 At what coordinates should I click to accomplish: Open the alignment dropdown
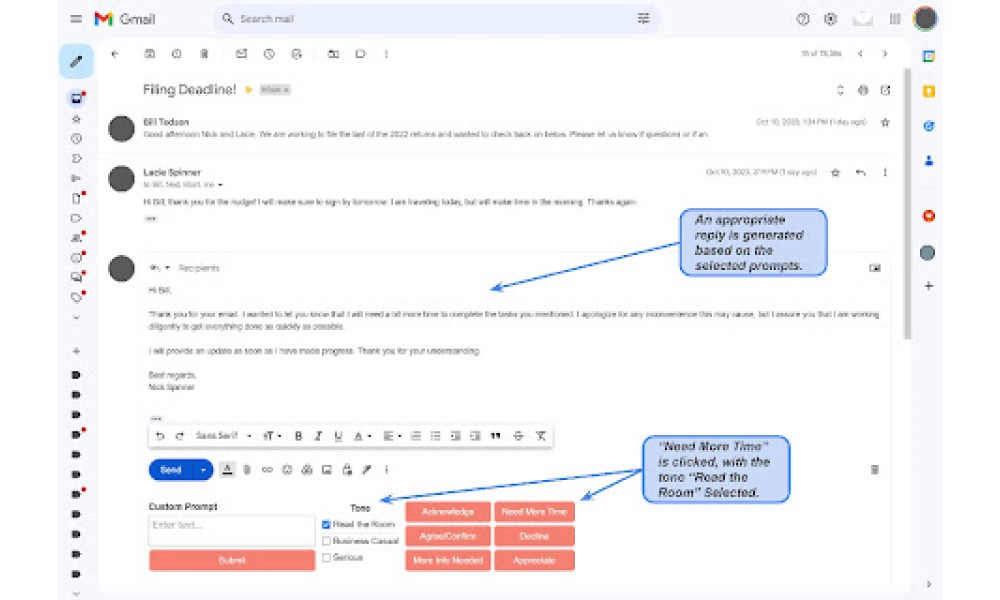(x=392, y=436)
